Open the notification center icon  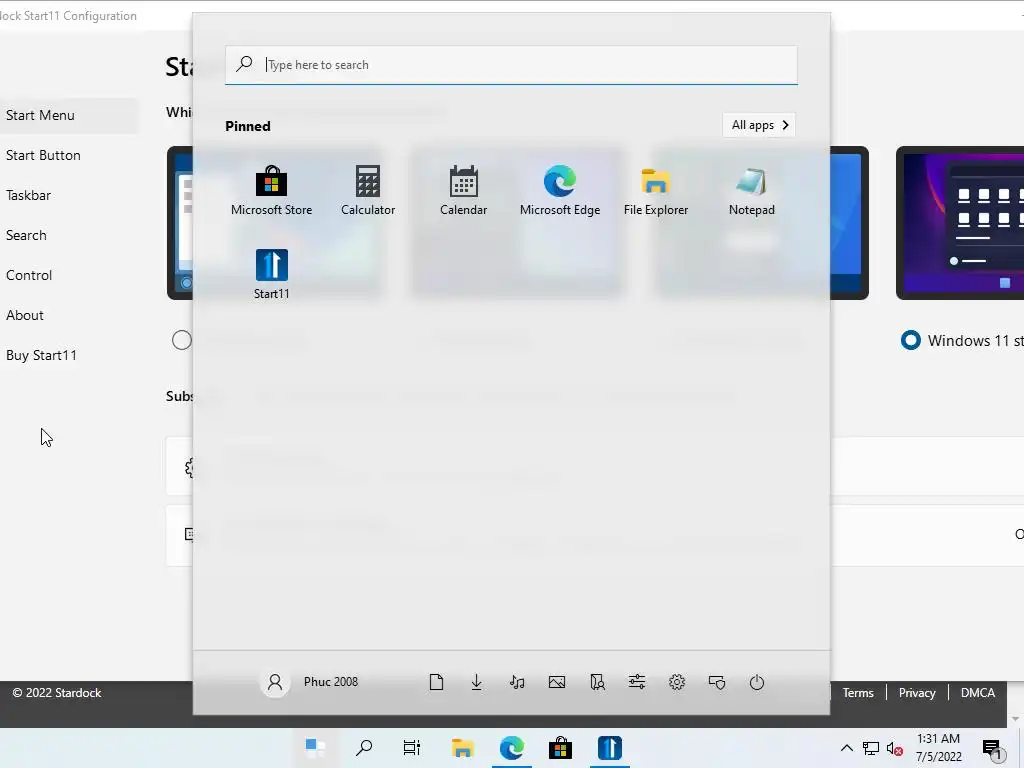pos(992,749)
